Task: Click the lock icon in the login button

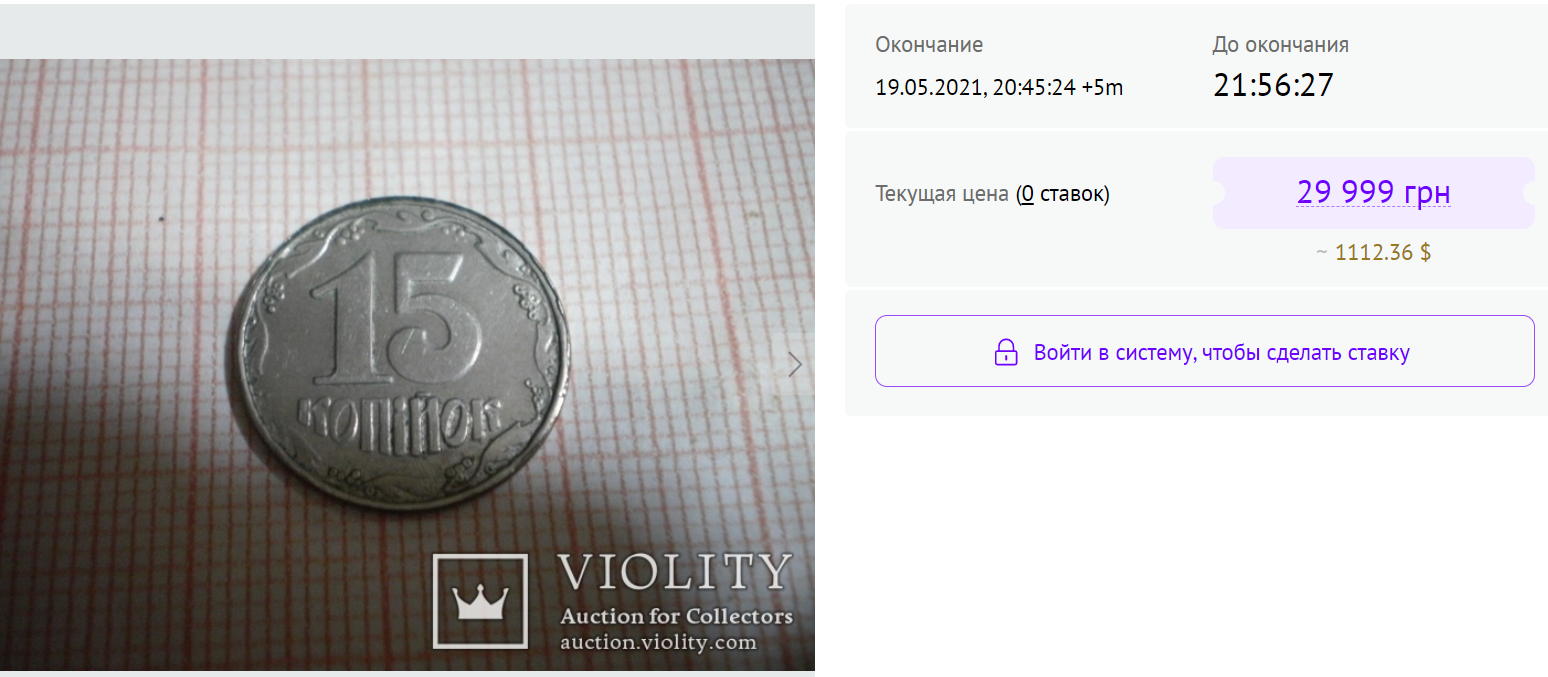Action: click(1005, 352)
